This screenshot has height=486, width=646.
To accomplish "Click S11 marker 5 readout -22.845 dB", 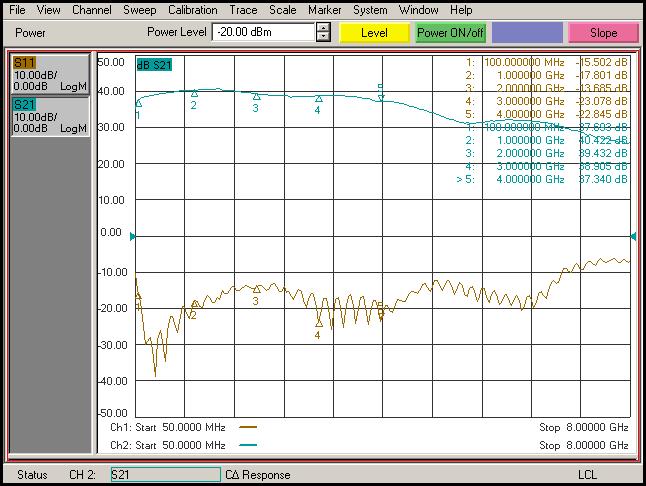I will (x=602, y=114).
